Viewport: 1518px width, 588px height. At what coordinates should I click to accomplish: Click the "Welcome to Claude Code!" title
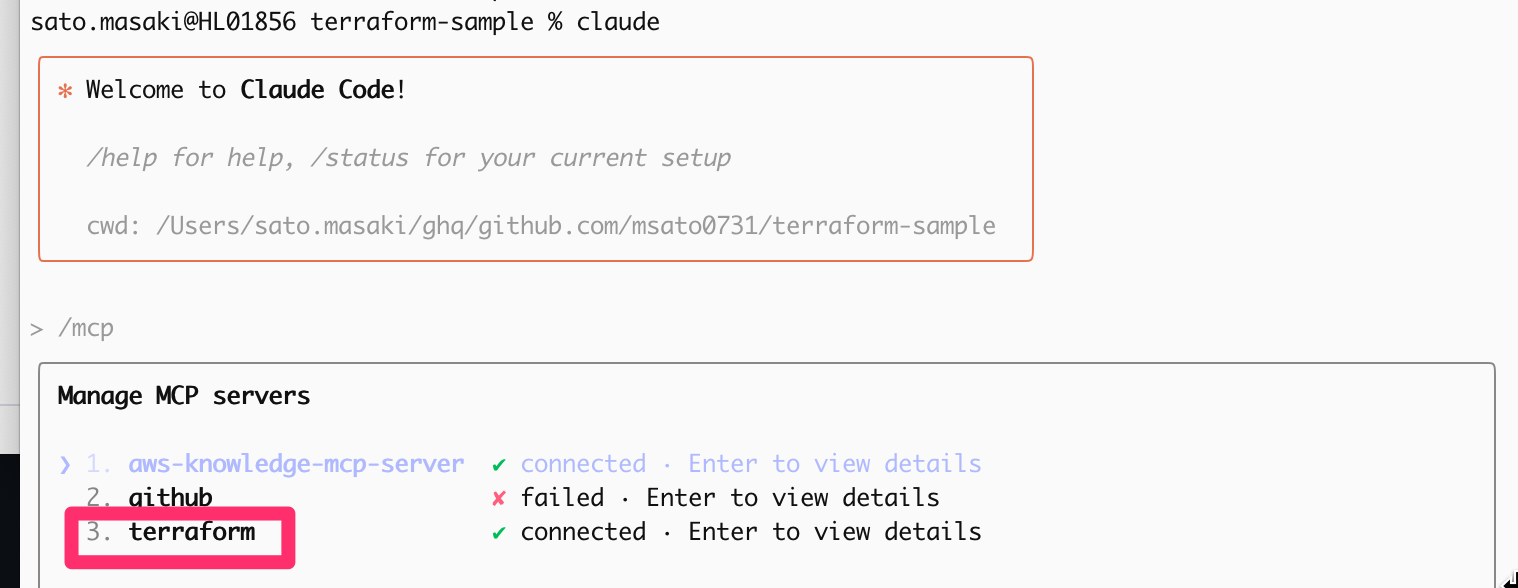(x=246, y=90)
